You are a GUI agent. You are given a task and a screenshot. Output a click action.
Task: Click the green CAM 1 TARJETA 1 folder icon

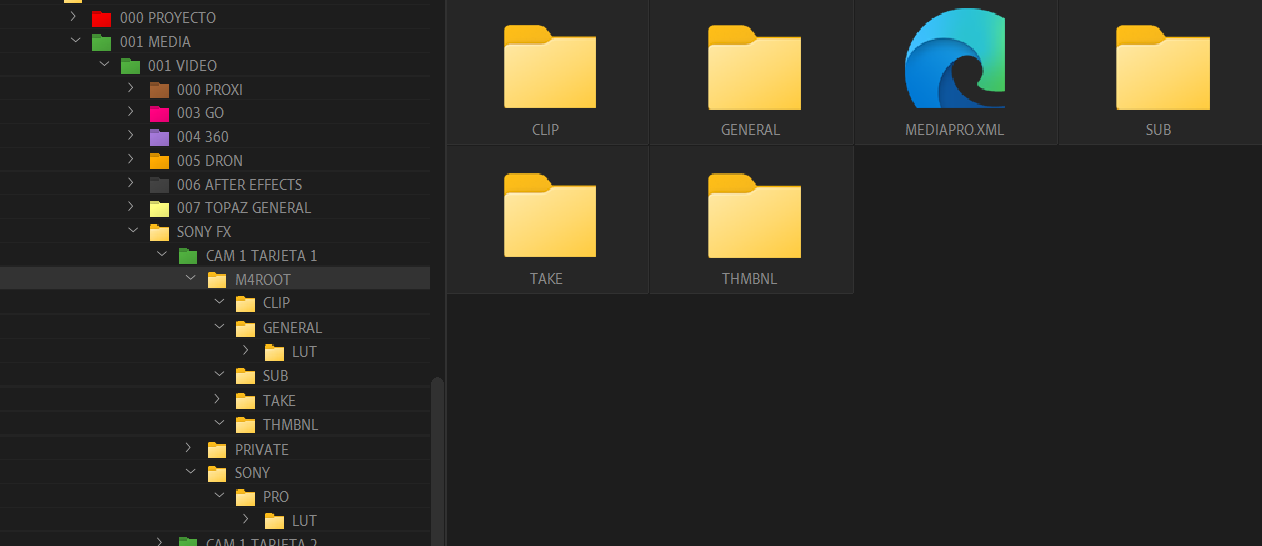188,256
